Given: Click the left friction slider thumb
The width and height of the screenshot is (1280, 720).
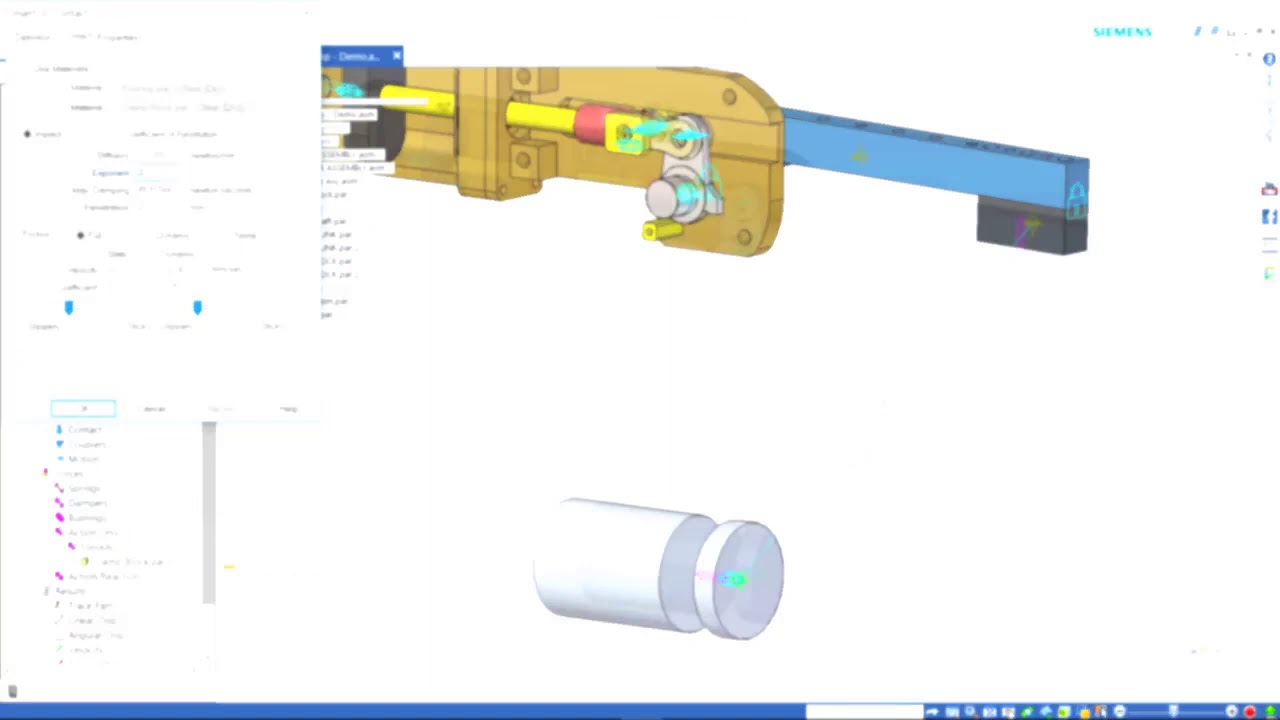Looking at the screenshot, I should (69, 307).
